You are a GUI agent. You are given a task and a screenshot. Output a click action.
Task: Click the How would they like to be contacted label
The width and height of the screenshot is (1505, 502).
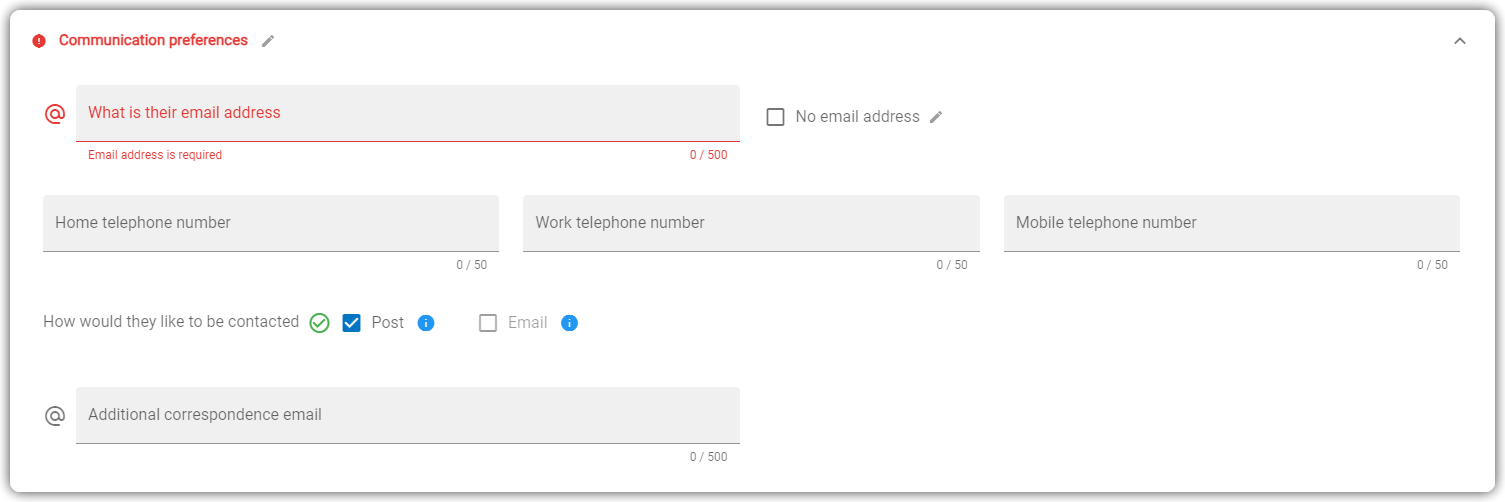pos(171,322)
